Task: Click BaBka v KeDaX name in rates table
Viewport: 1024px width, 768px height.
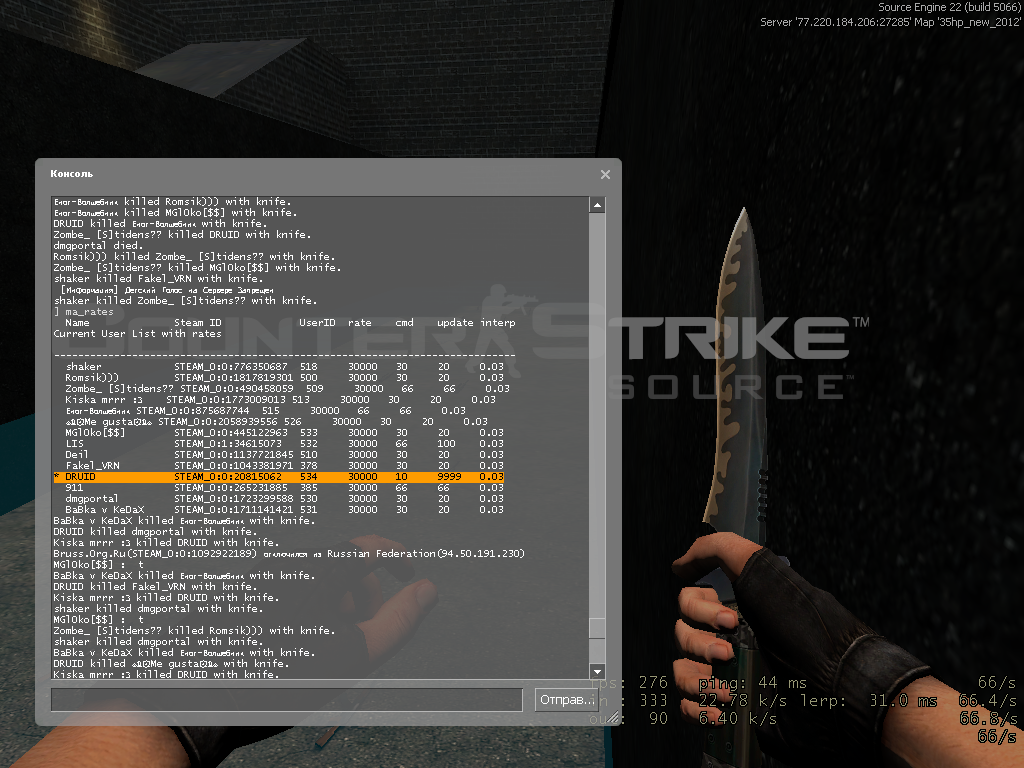Action: (104, 510)
